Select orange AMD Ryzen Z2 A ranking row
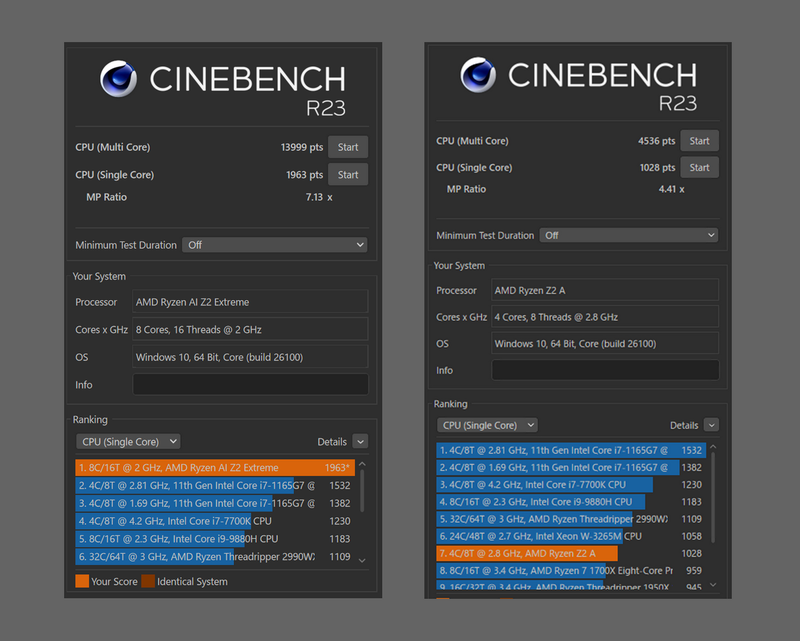 pyautogui.click(x=527, y=554)
